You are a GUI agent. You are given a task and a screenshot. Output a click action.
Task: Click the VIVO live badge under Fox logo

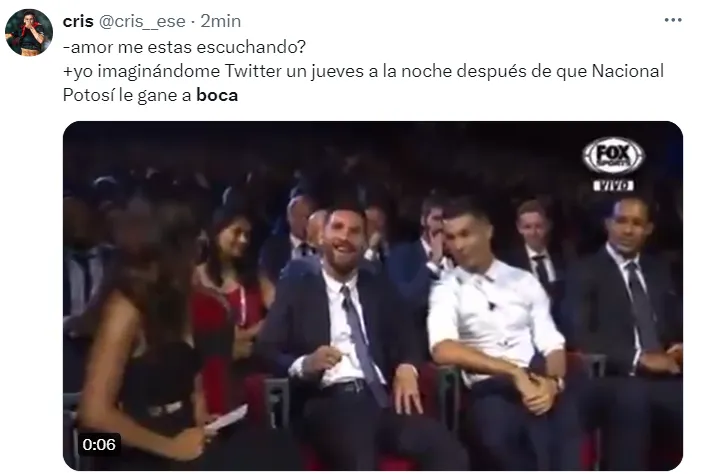[x=613, y=185]
